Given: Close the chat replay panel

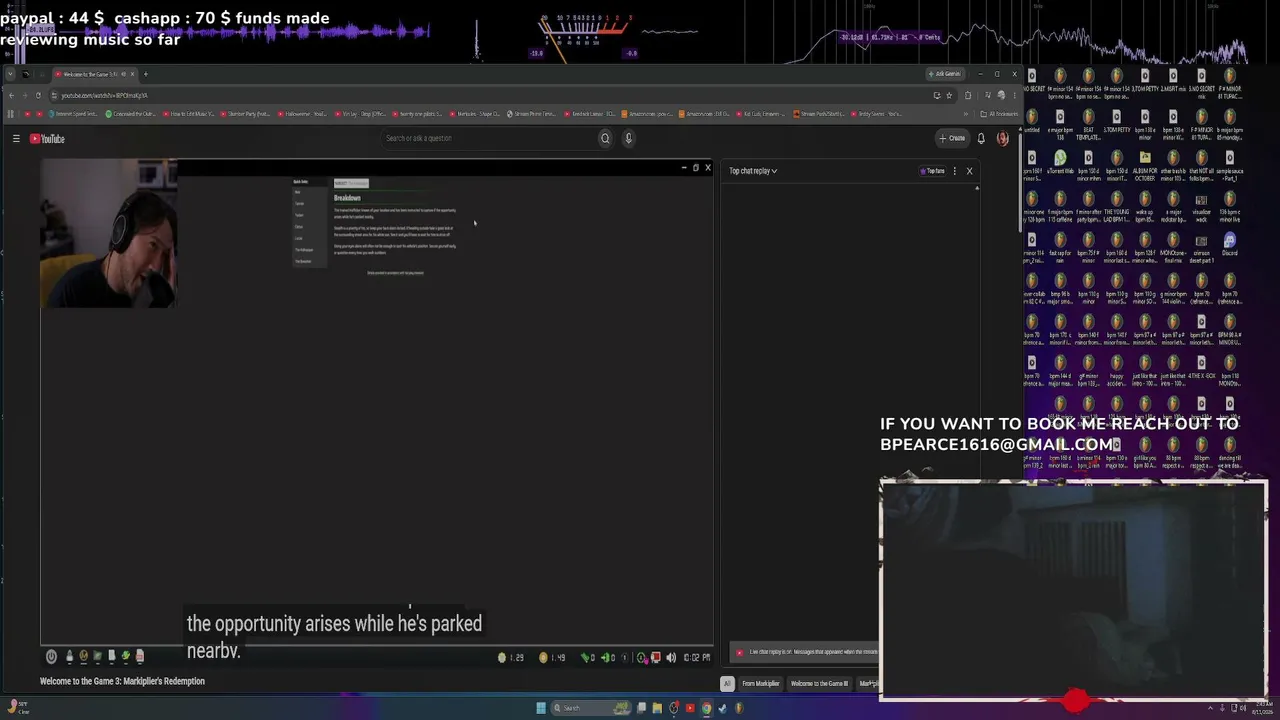Looking at the screenshot, I should [x=969, y=171].
